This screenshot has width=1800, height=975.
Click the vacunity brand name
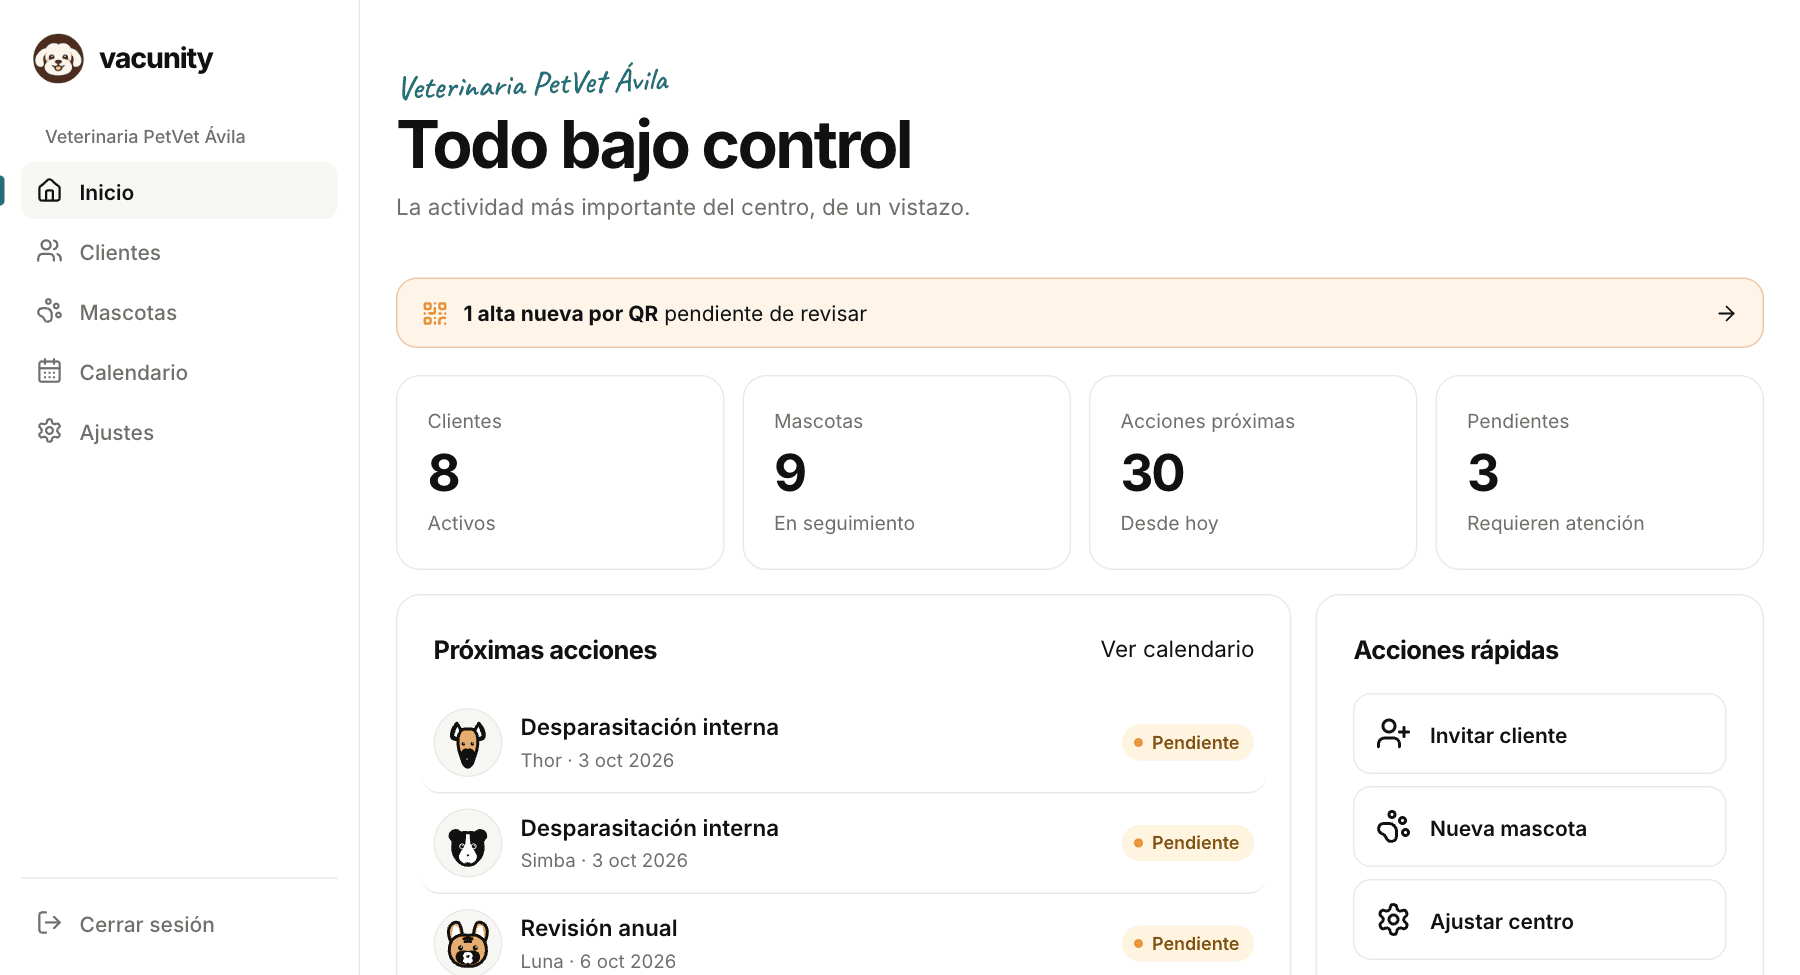pos(156,58)
